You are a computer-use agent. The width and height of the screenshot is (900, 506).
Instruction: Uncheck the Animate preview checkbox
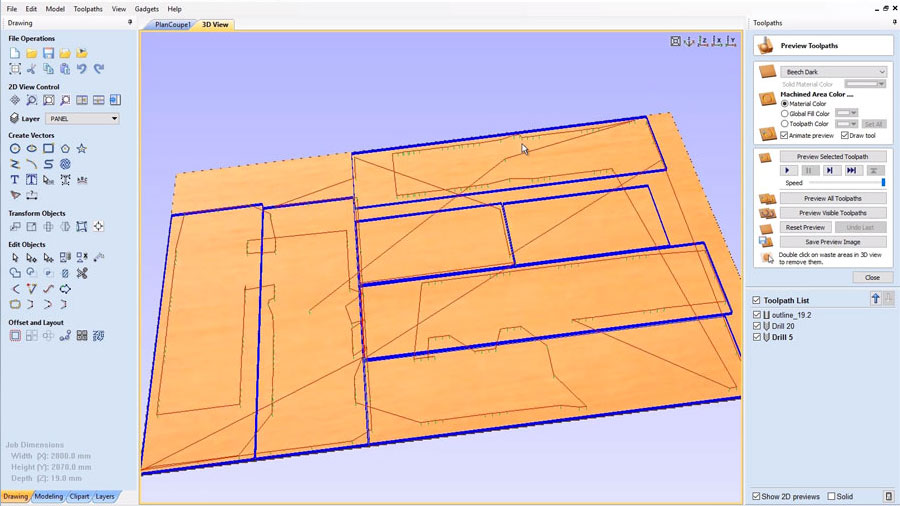click(x=785, y=135)
